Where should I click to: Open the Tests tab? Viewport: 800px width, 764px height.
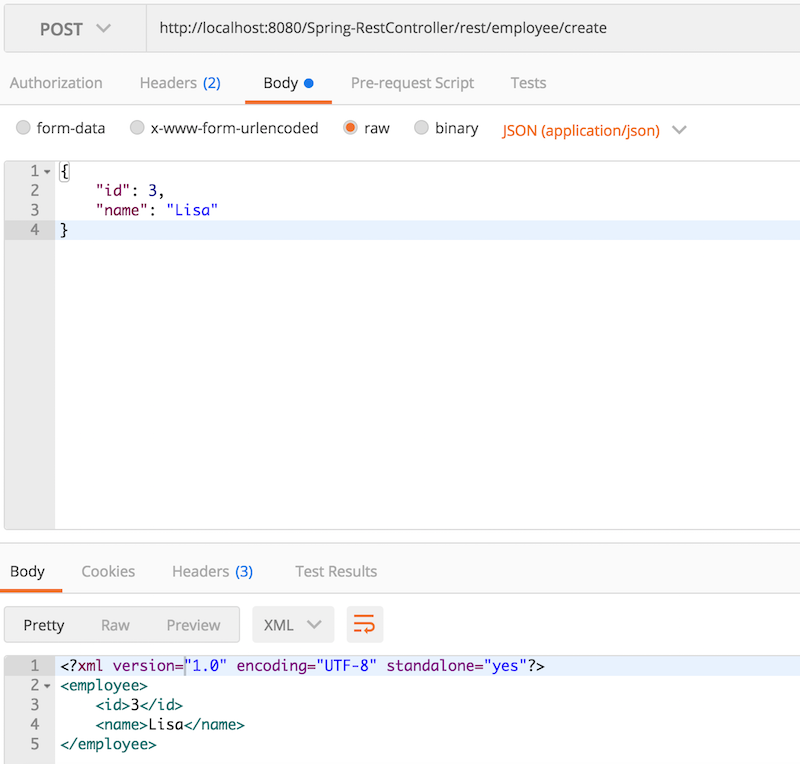point(528,83)
